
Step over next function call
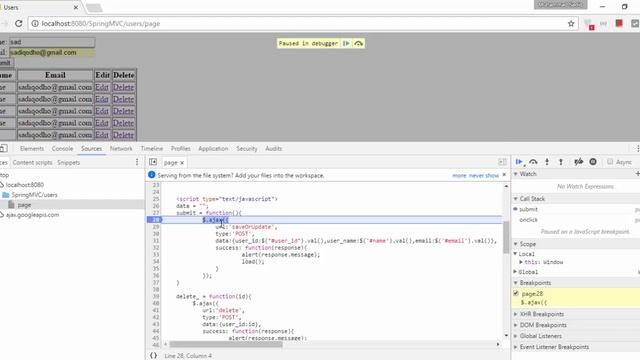(x=533, y=162)
